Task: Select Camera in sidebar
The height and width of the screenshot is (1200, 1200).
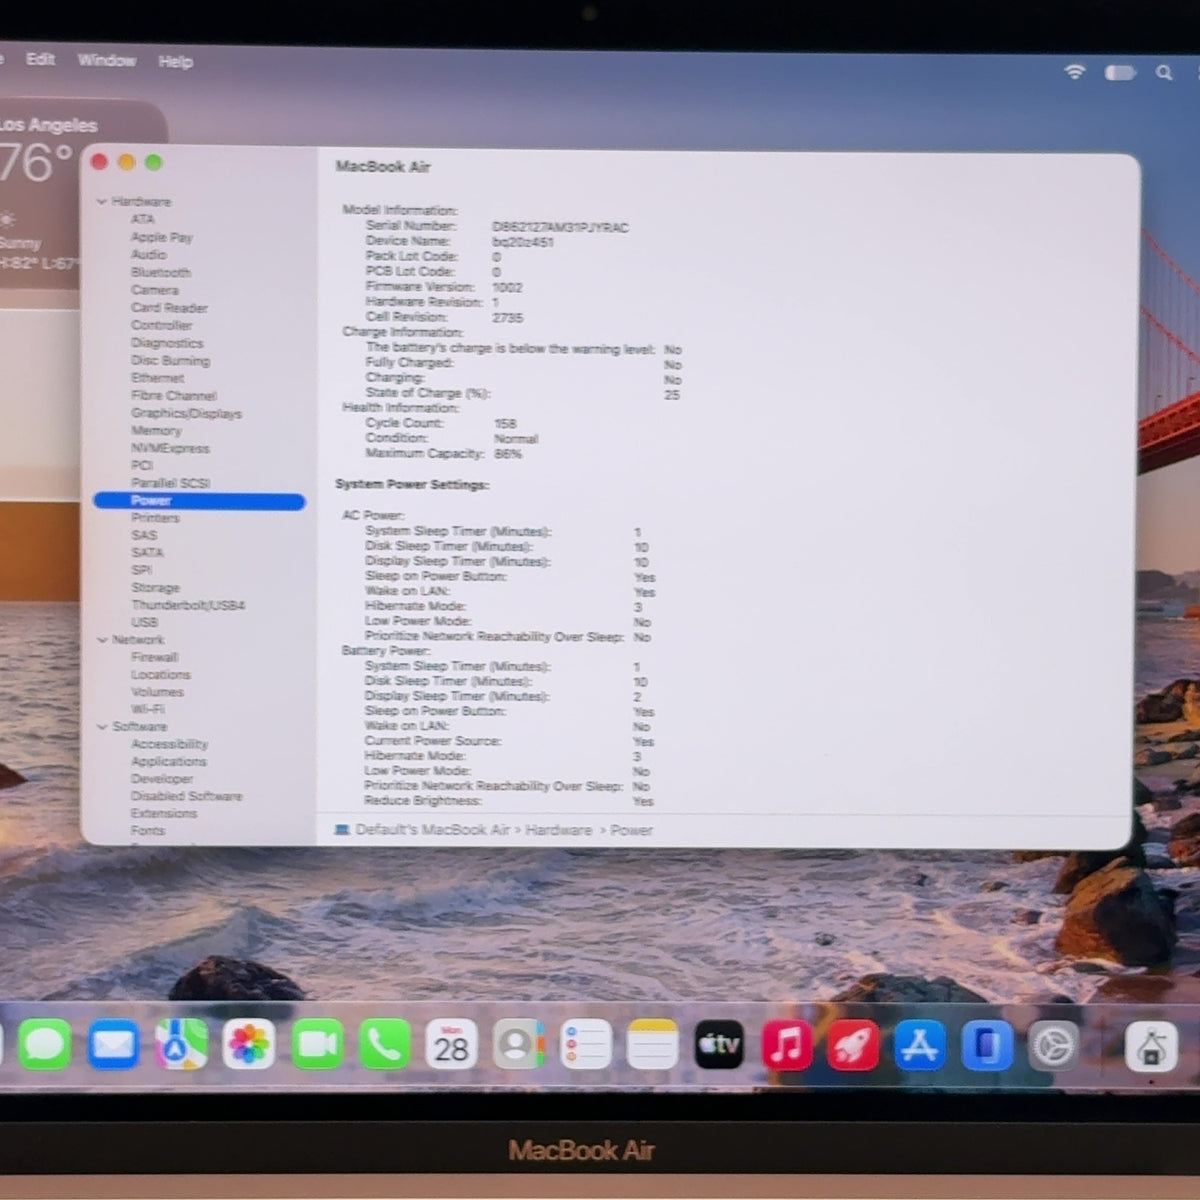Action: pos(155,289)
